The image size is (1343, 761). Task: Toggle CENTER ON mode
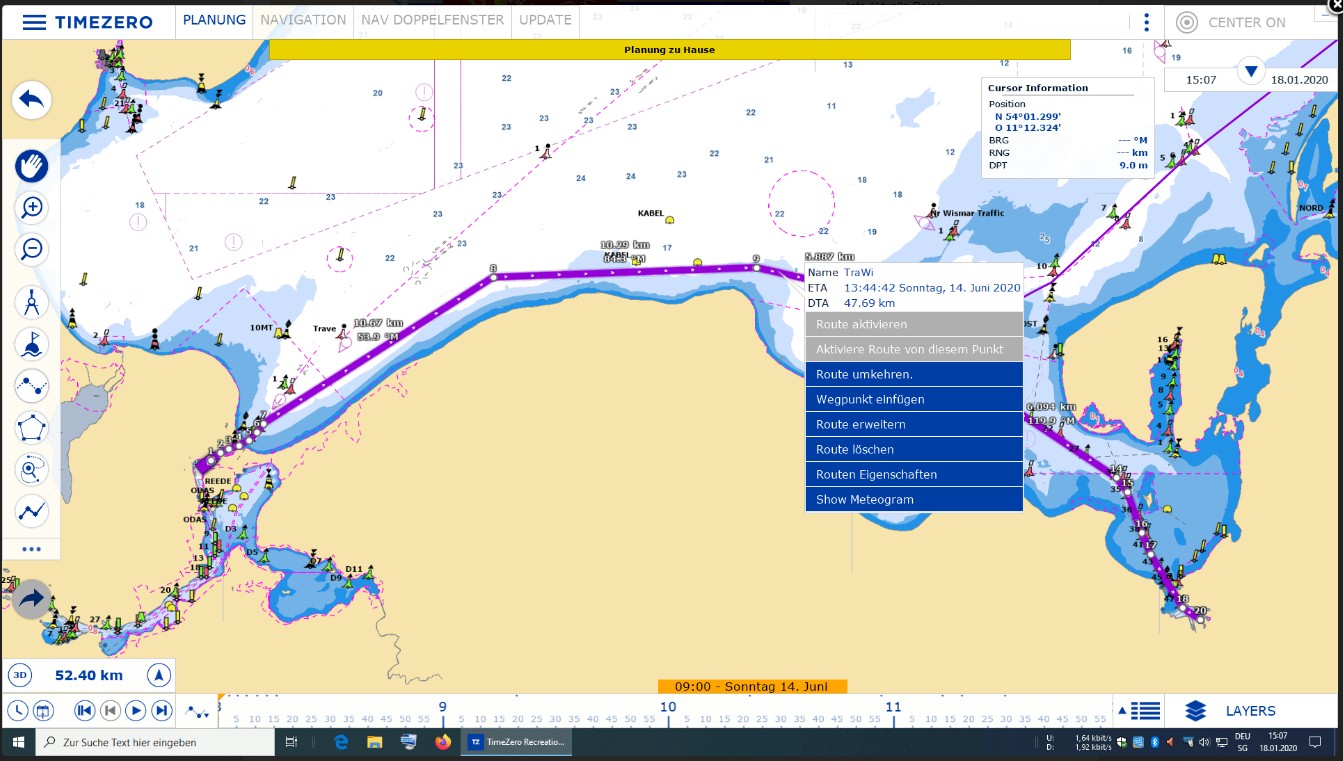click(1231, 22)
